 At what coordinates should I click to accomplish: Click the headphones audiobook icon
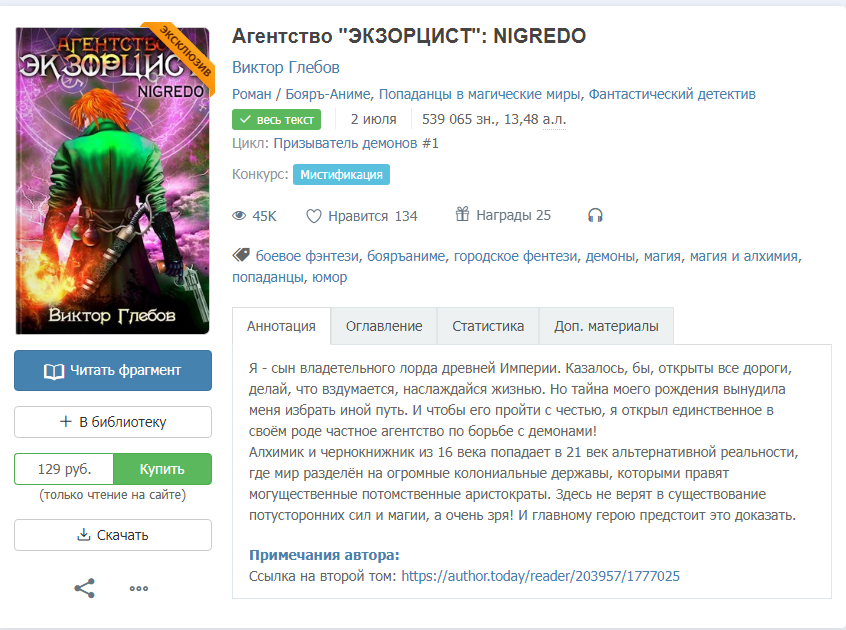595,216
